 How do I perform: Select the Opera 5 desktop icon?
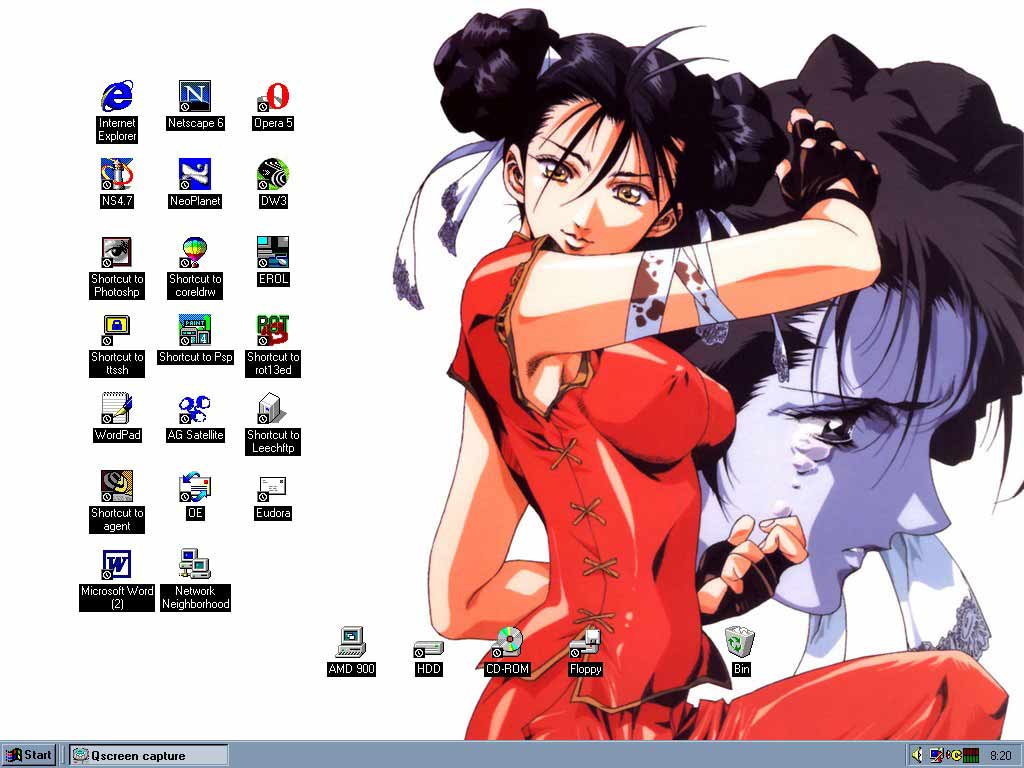[273, 97]
